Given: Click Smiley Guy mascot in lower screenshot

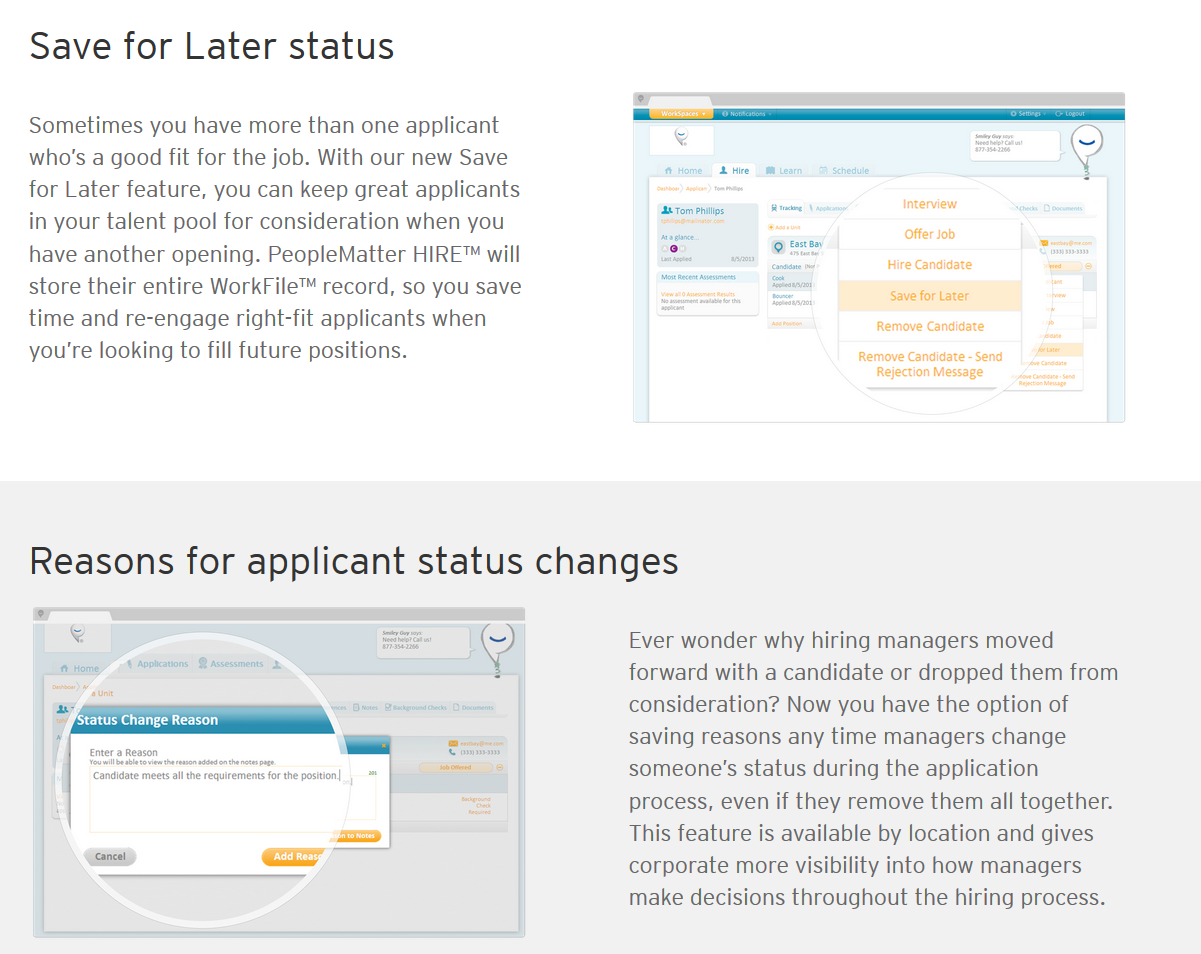Looking at the screenshot, I should point(497,650).
